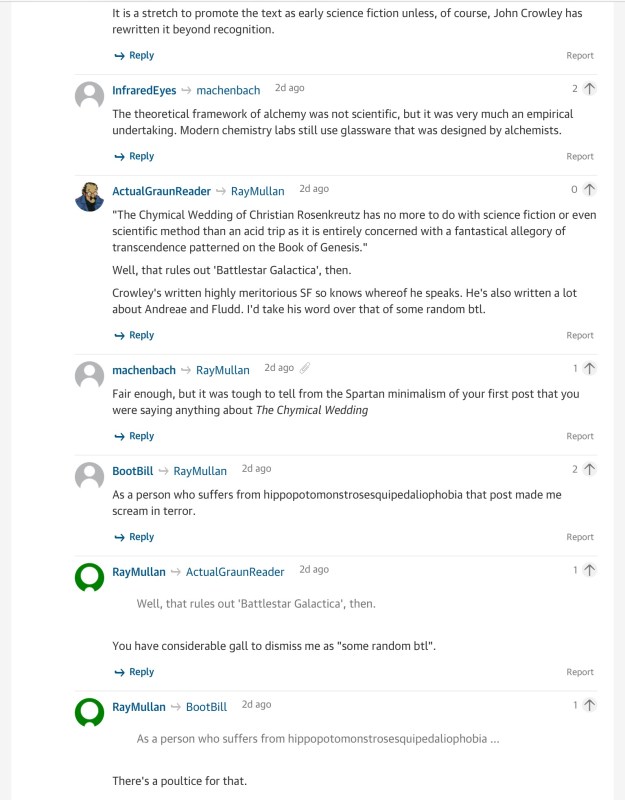Reply to BootBill's comment
Screen dimensions: 625x800
click(x=134, y=537)
